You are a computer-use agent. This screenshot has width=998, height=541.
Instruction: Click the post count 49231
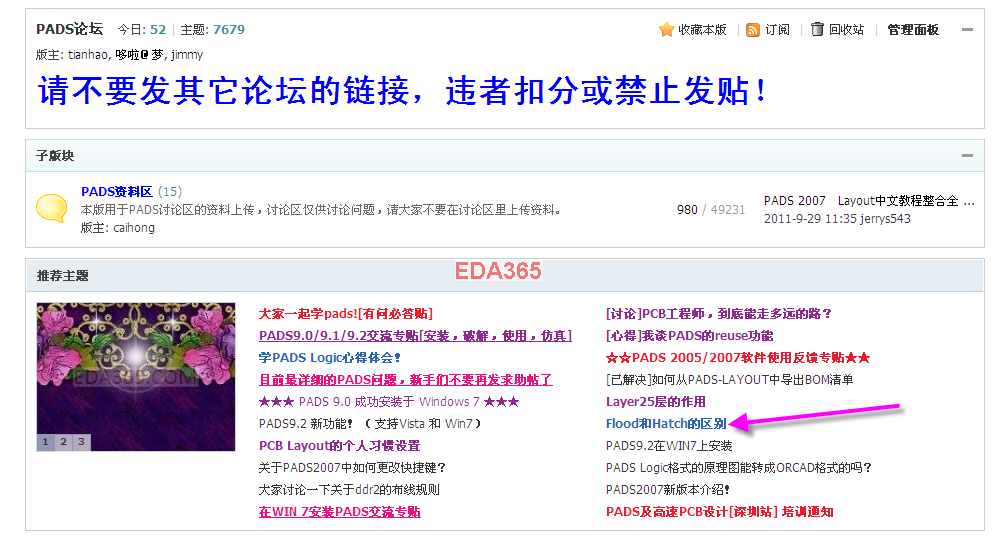click(x=727, y=210)
